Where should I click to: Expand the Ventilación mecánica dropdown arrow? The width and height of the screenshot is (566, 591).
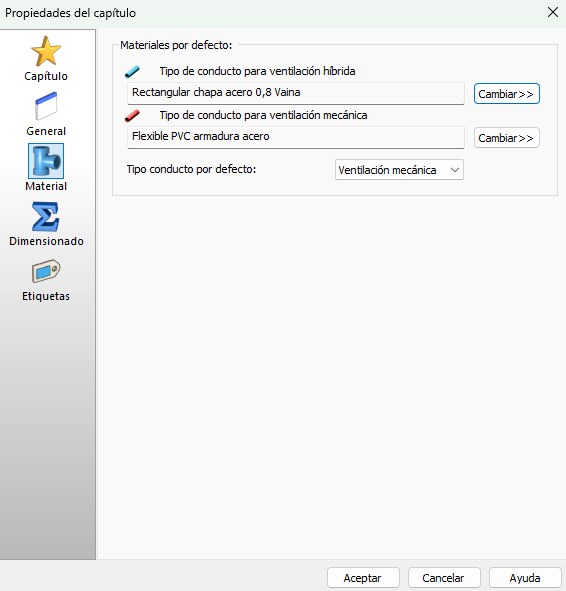[455, 170]
